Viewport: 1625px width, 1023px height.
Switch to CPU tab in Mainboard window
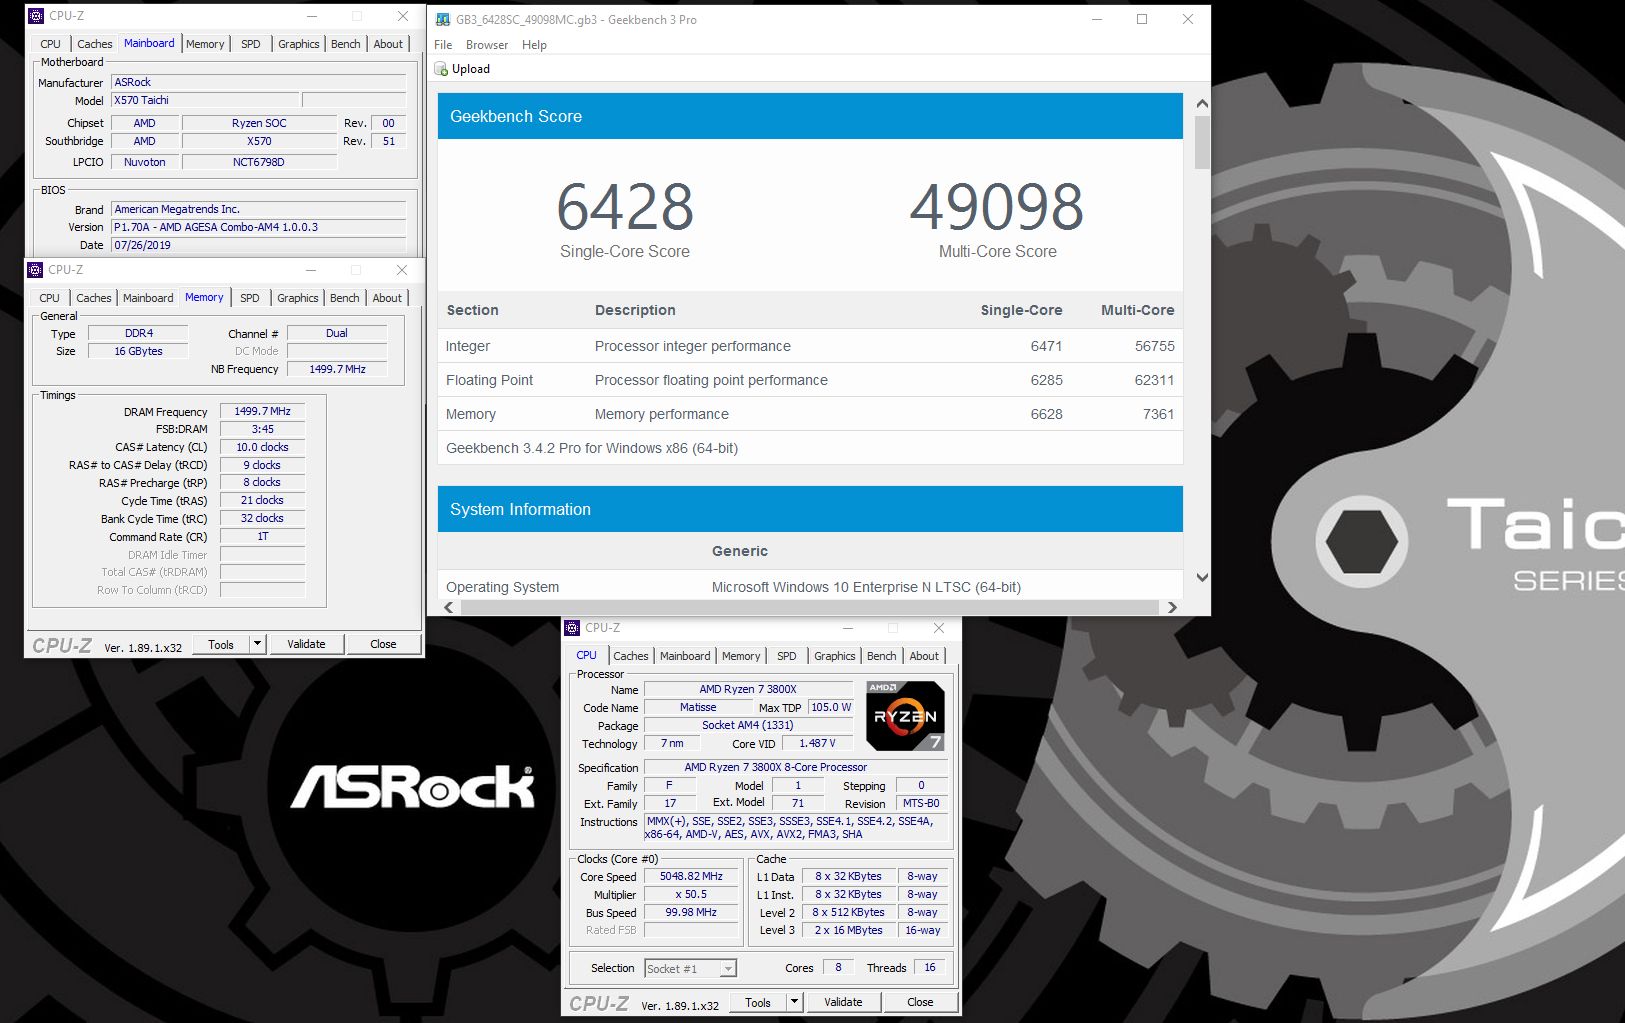coord(50,44)
